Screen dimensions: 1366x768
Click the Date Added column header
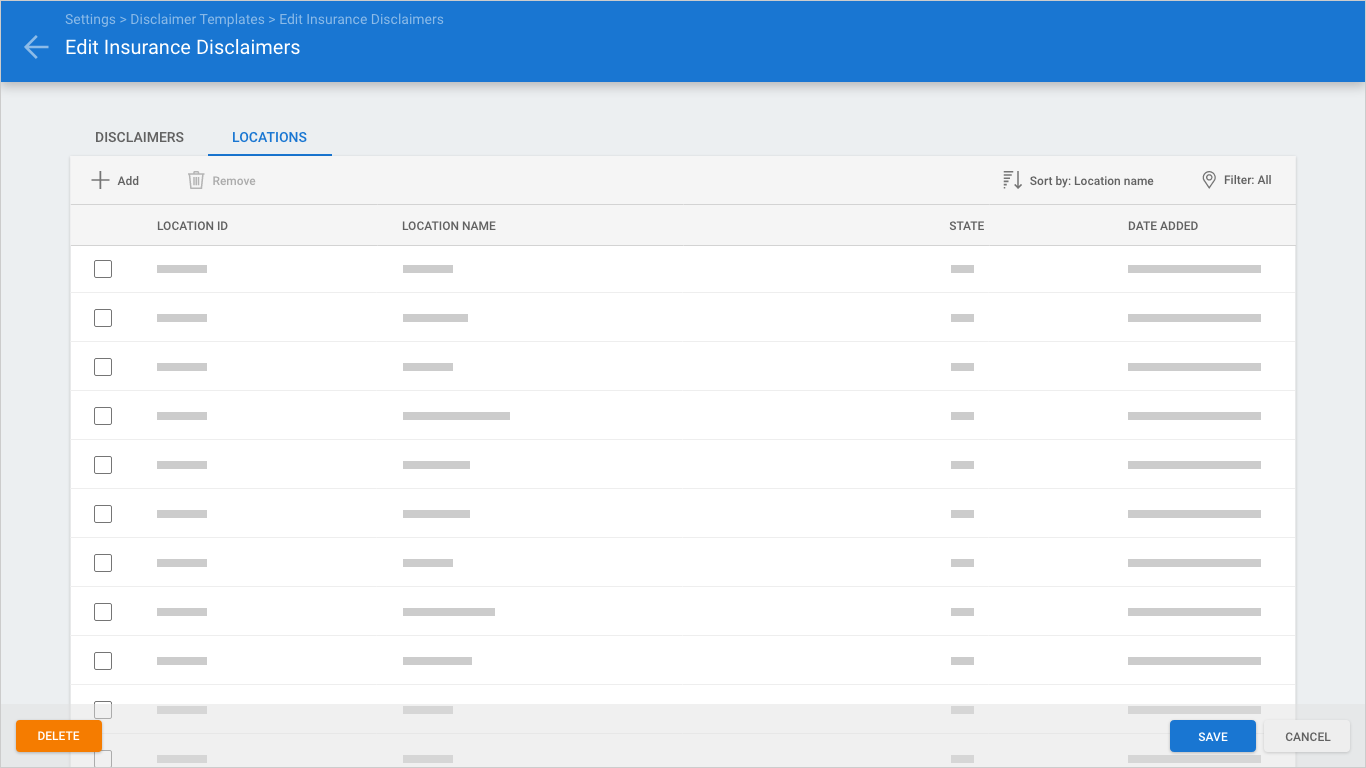point(1162,226)
